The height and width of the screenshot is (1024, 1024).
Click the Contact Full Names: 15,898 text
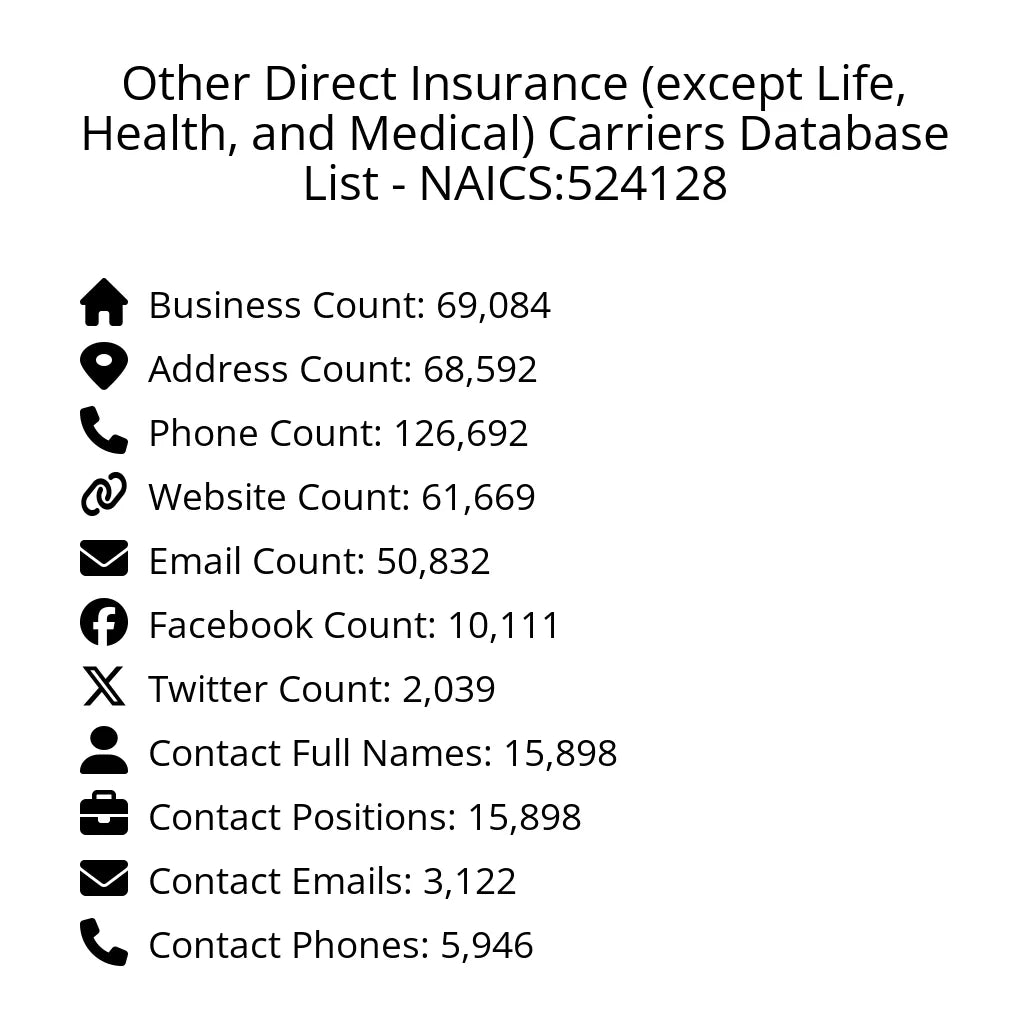(x=382, y=753)
